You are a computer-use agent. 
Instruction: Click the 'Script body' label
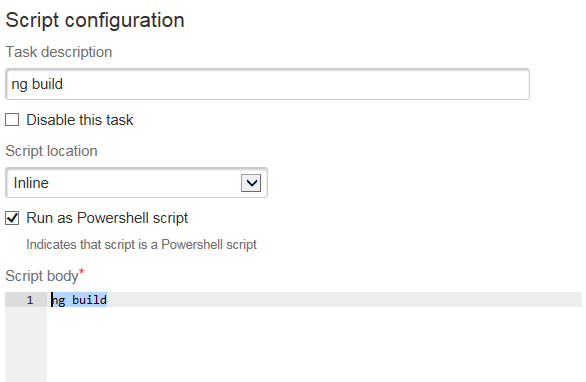point(42,276)
